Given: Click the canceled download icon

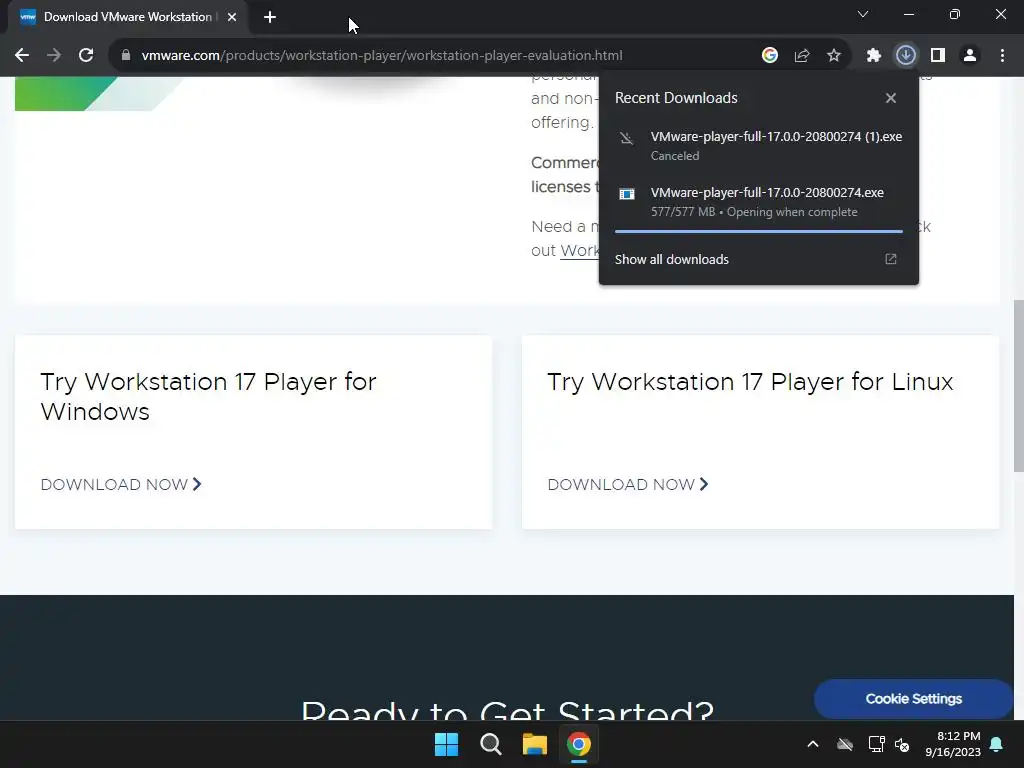Looking at the screenshot, I should pyautogui.click(x=626, y=138).
